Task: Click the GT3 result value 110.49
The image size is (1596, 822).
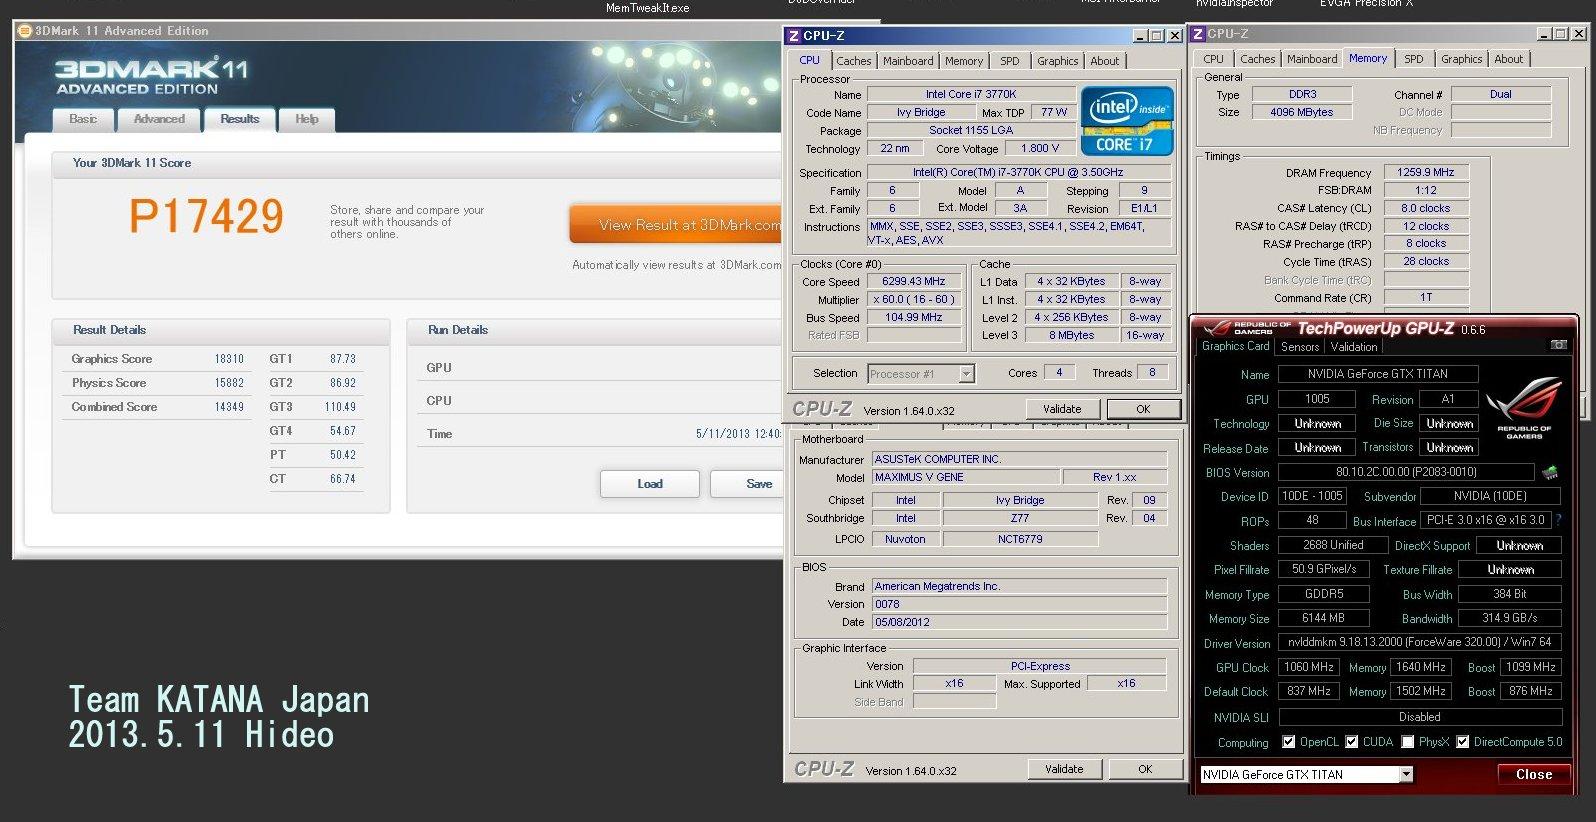Action: tap(340, 407)
